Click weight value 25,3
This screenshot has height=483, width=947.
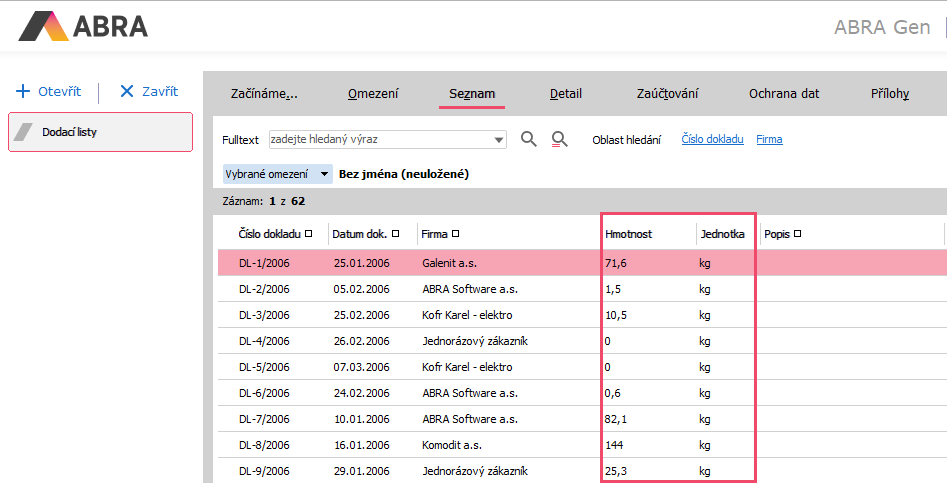pos(615,471)
